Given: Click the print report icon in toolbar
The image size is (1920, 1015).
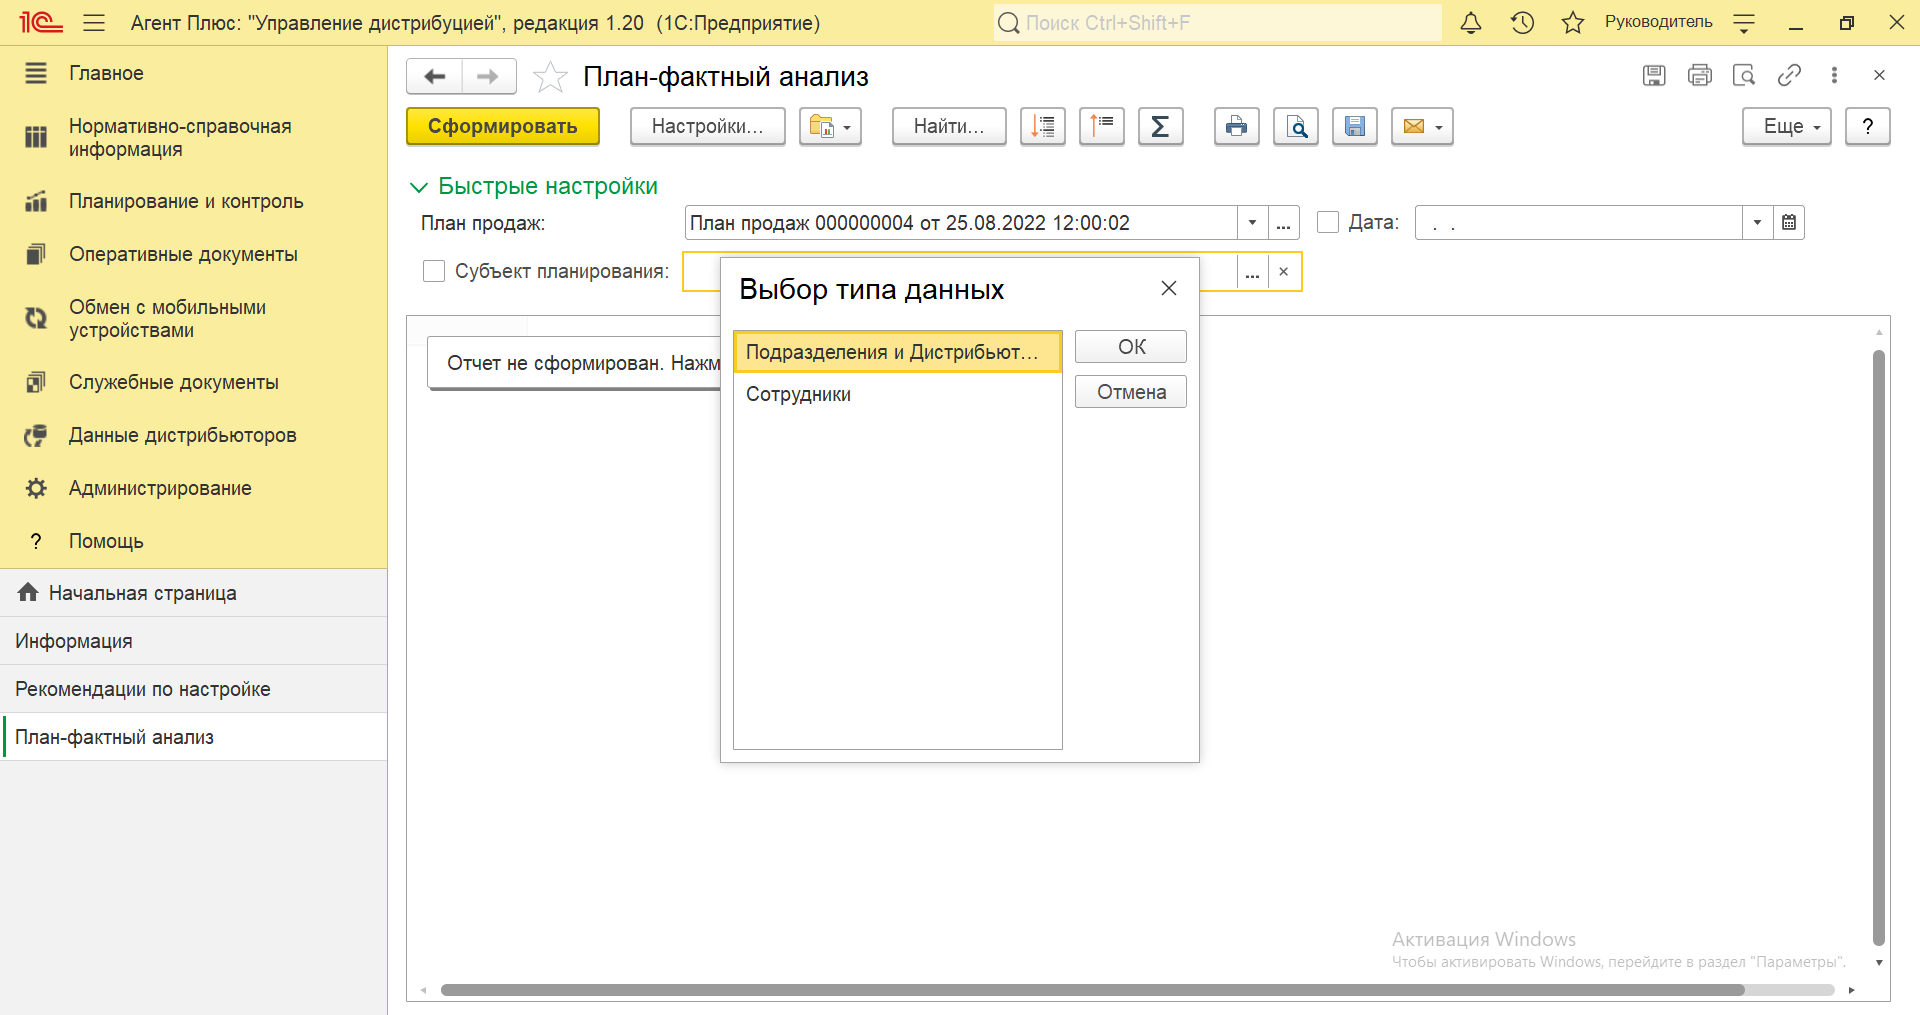Looking at the screenshot, I should tap(1236, 127).
